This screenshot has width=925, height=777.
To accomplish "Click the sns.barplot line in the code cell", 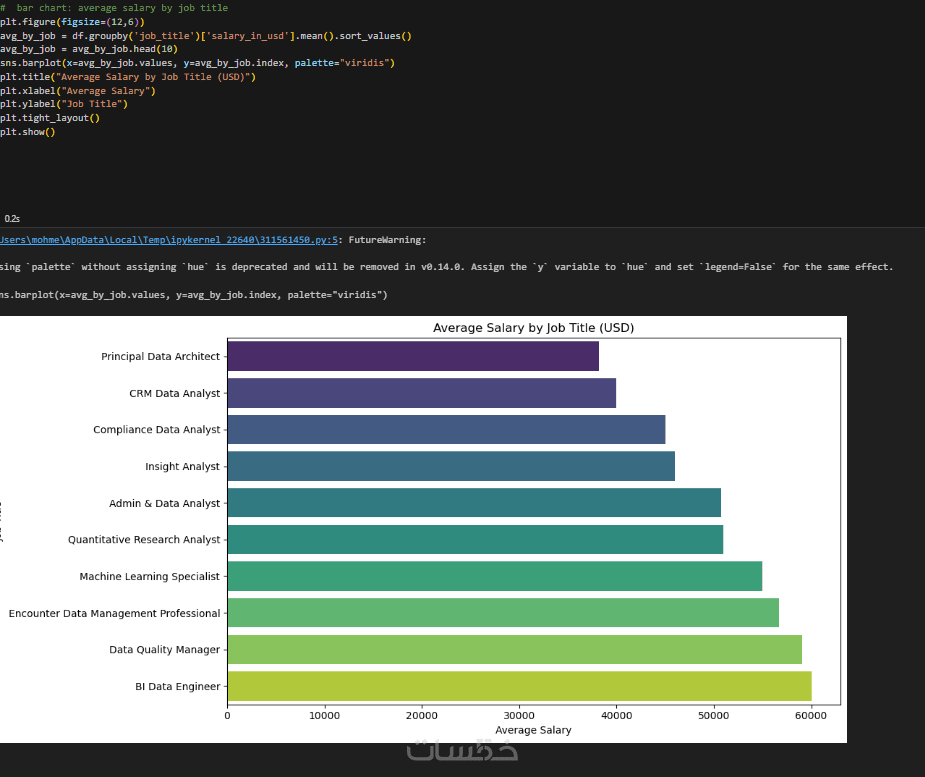I will click(x=197, y=63).
